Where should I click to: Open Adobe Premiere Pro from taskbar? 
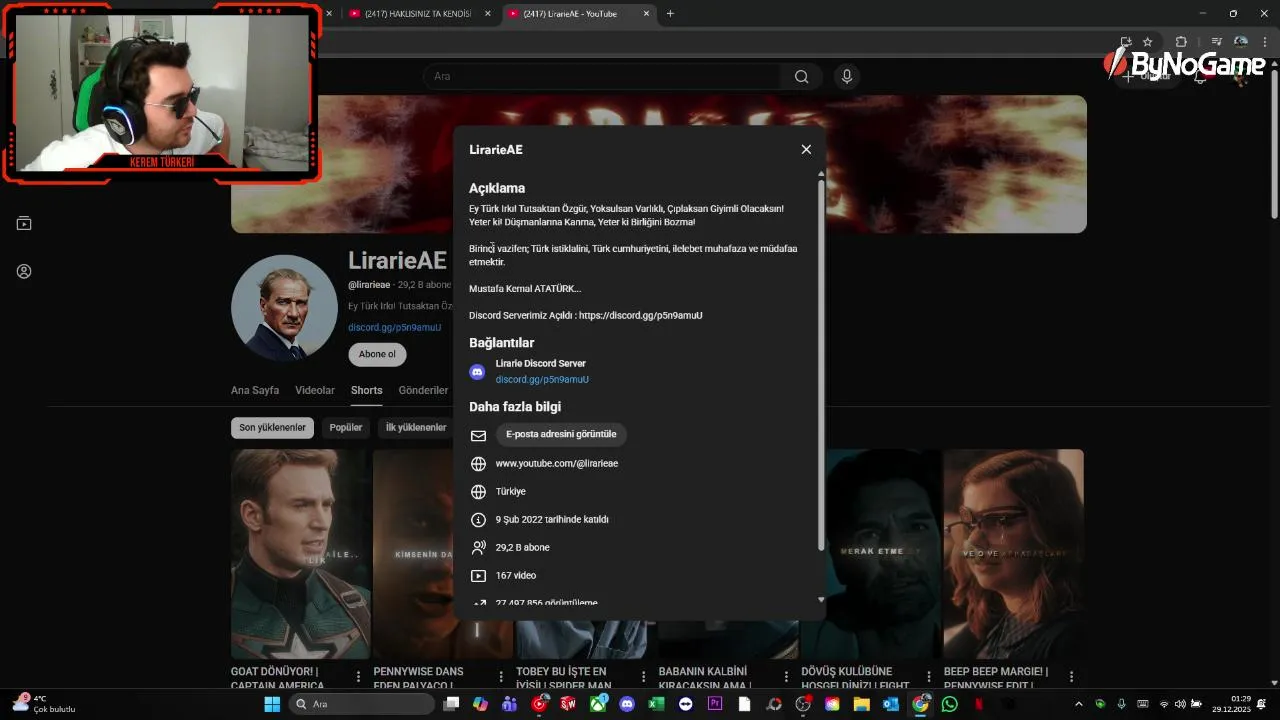point(715,704)
